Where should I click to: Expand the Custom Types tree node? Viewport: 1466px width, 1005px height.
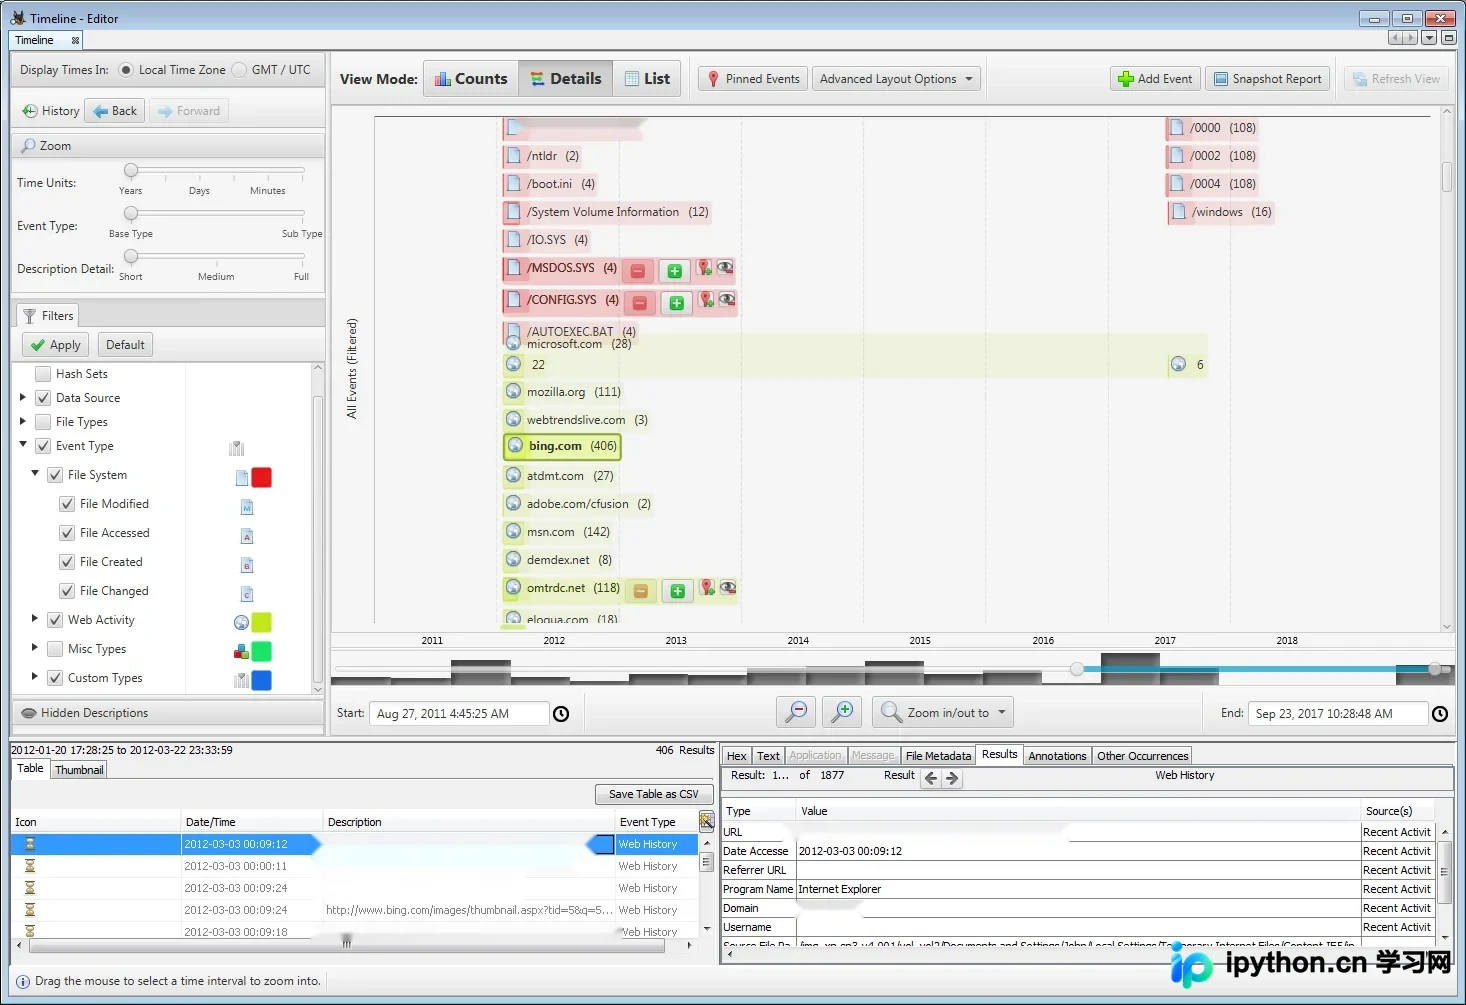(x=35, y=677)
